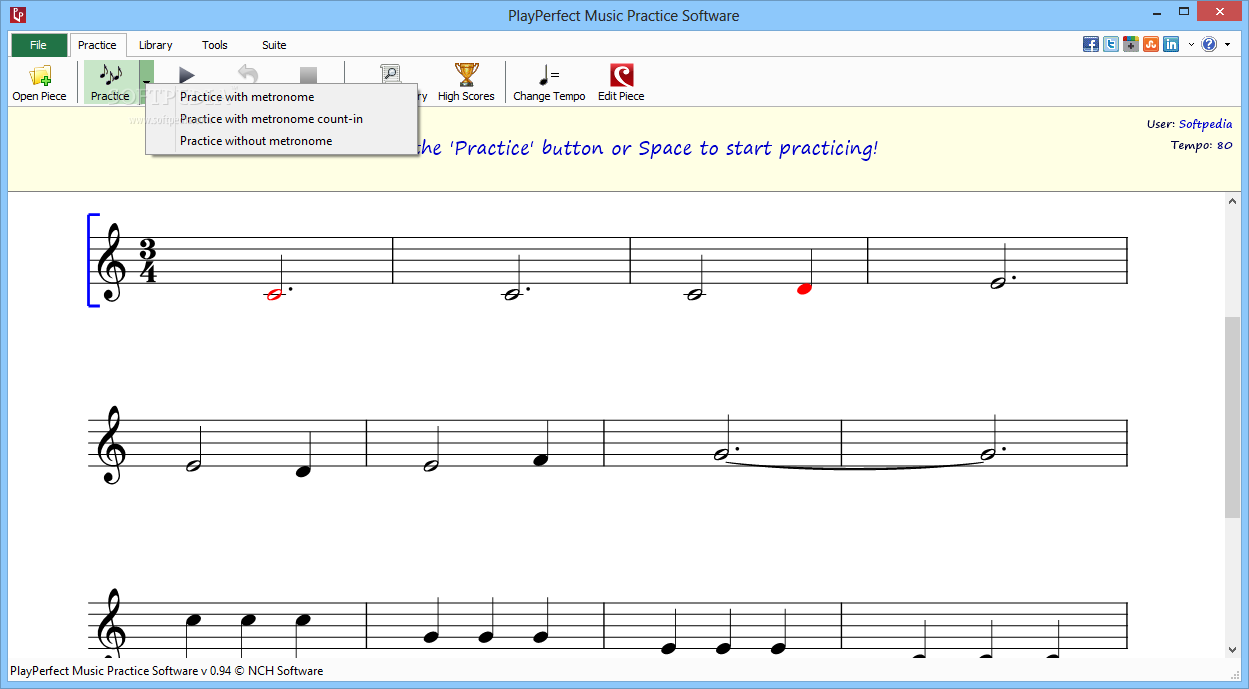Open a piece with Open Piece icon
This screenshot has height=689, width=1249.
click(40, 82)
